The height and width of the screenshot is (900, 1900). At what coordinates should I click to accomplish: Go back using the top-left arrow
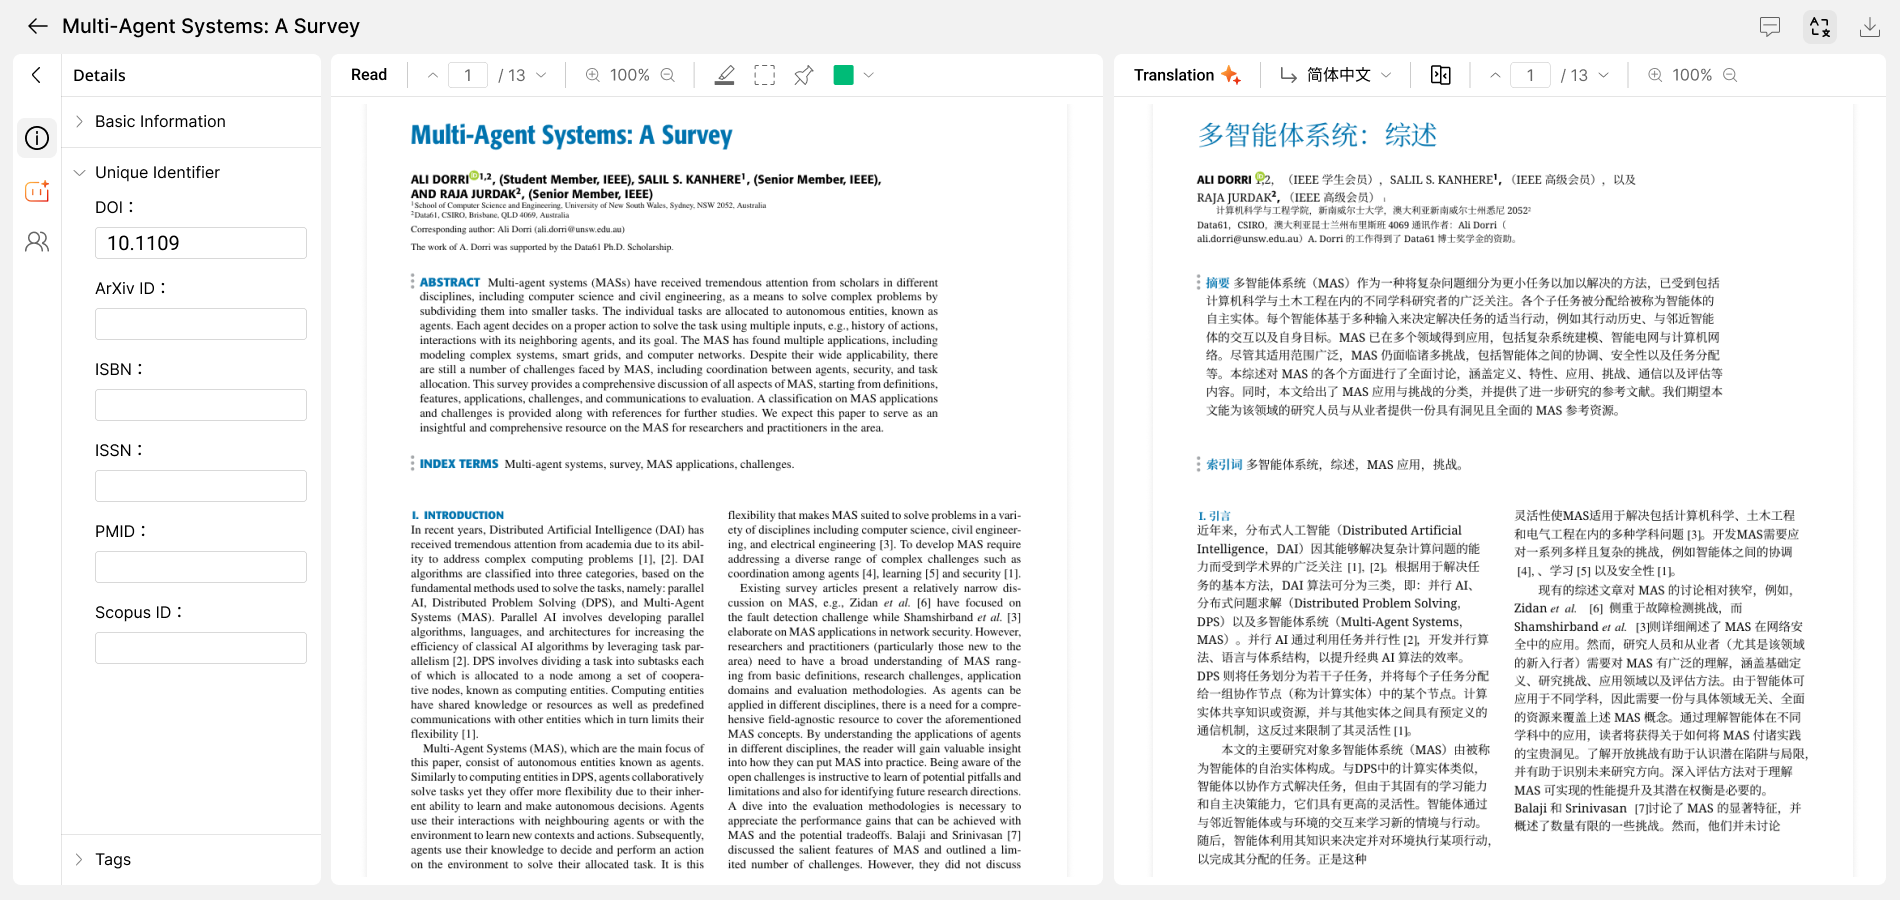(37, 26)
